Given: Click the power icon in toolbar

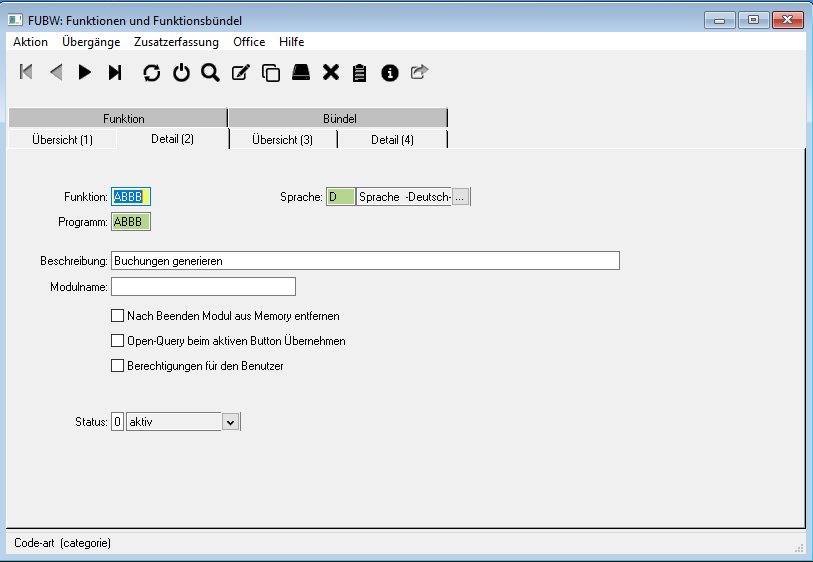Looking at the screenshot, I should pyautogui.click(x=181, y=72).
